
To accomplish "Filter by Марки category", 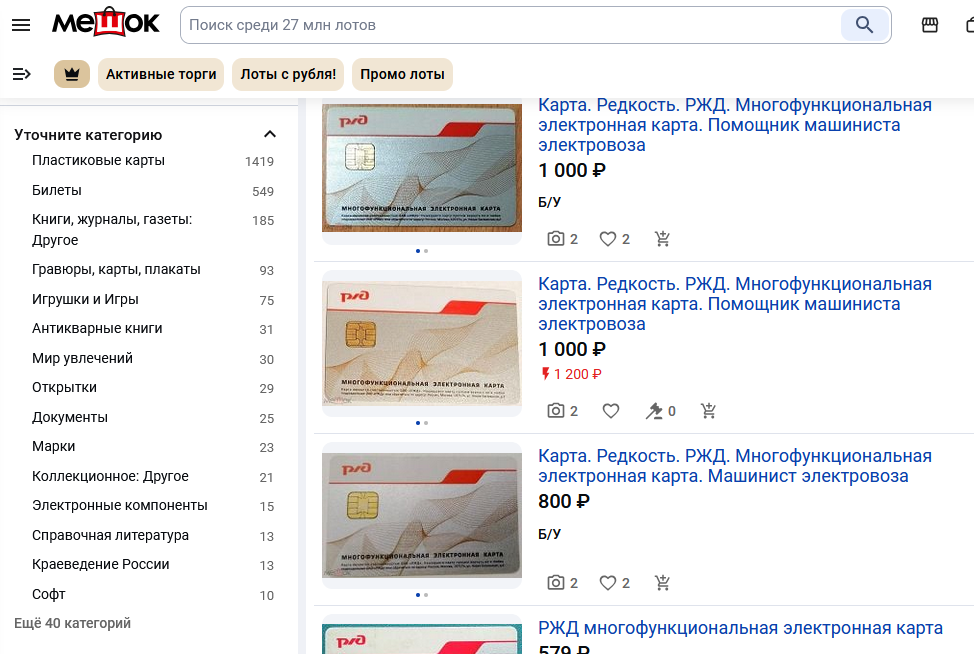I will click(53, 447).
